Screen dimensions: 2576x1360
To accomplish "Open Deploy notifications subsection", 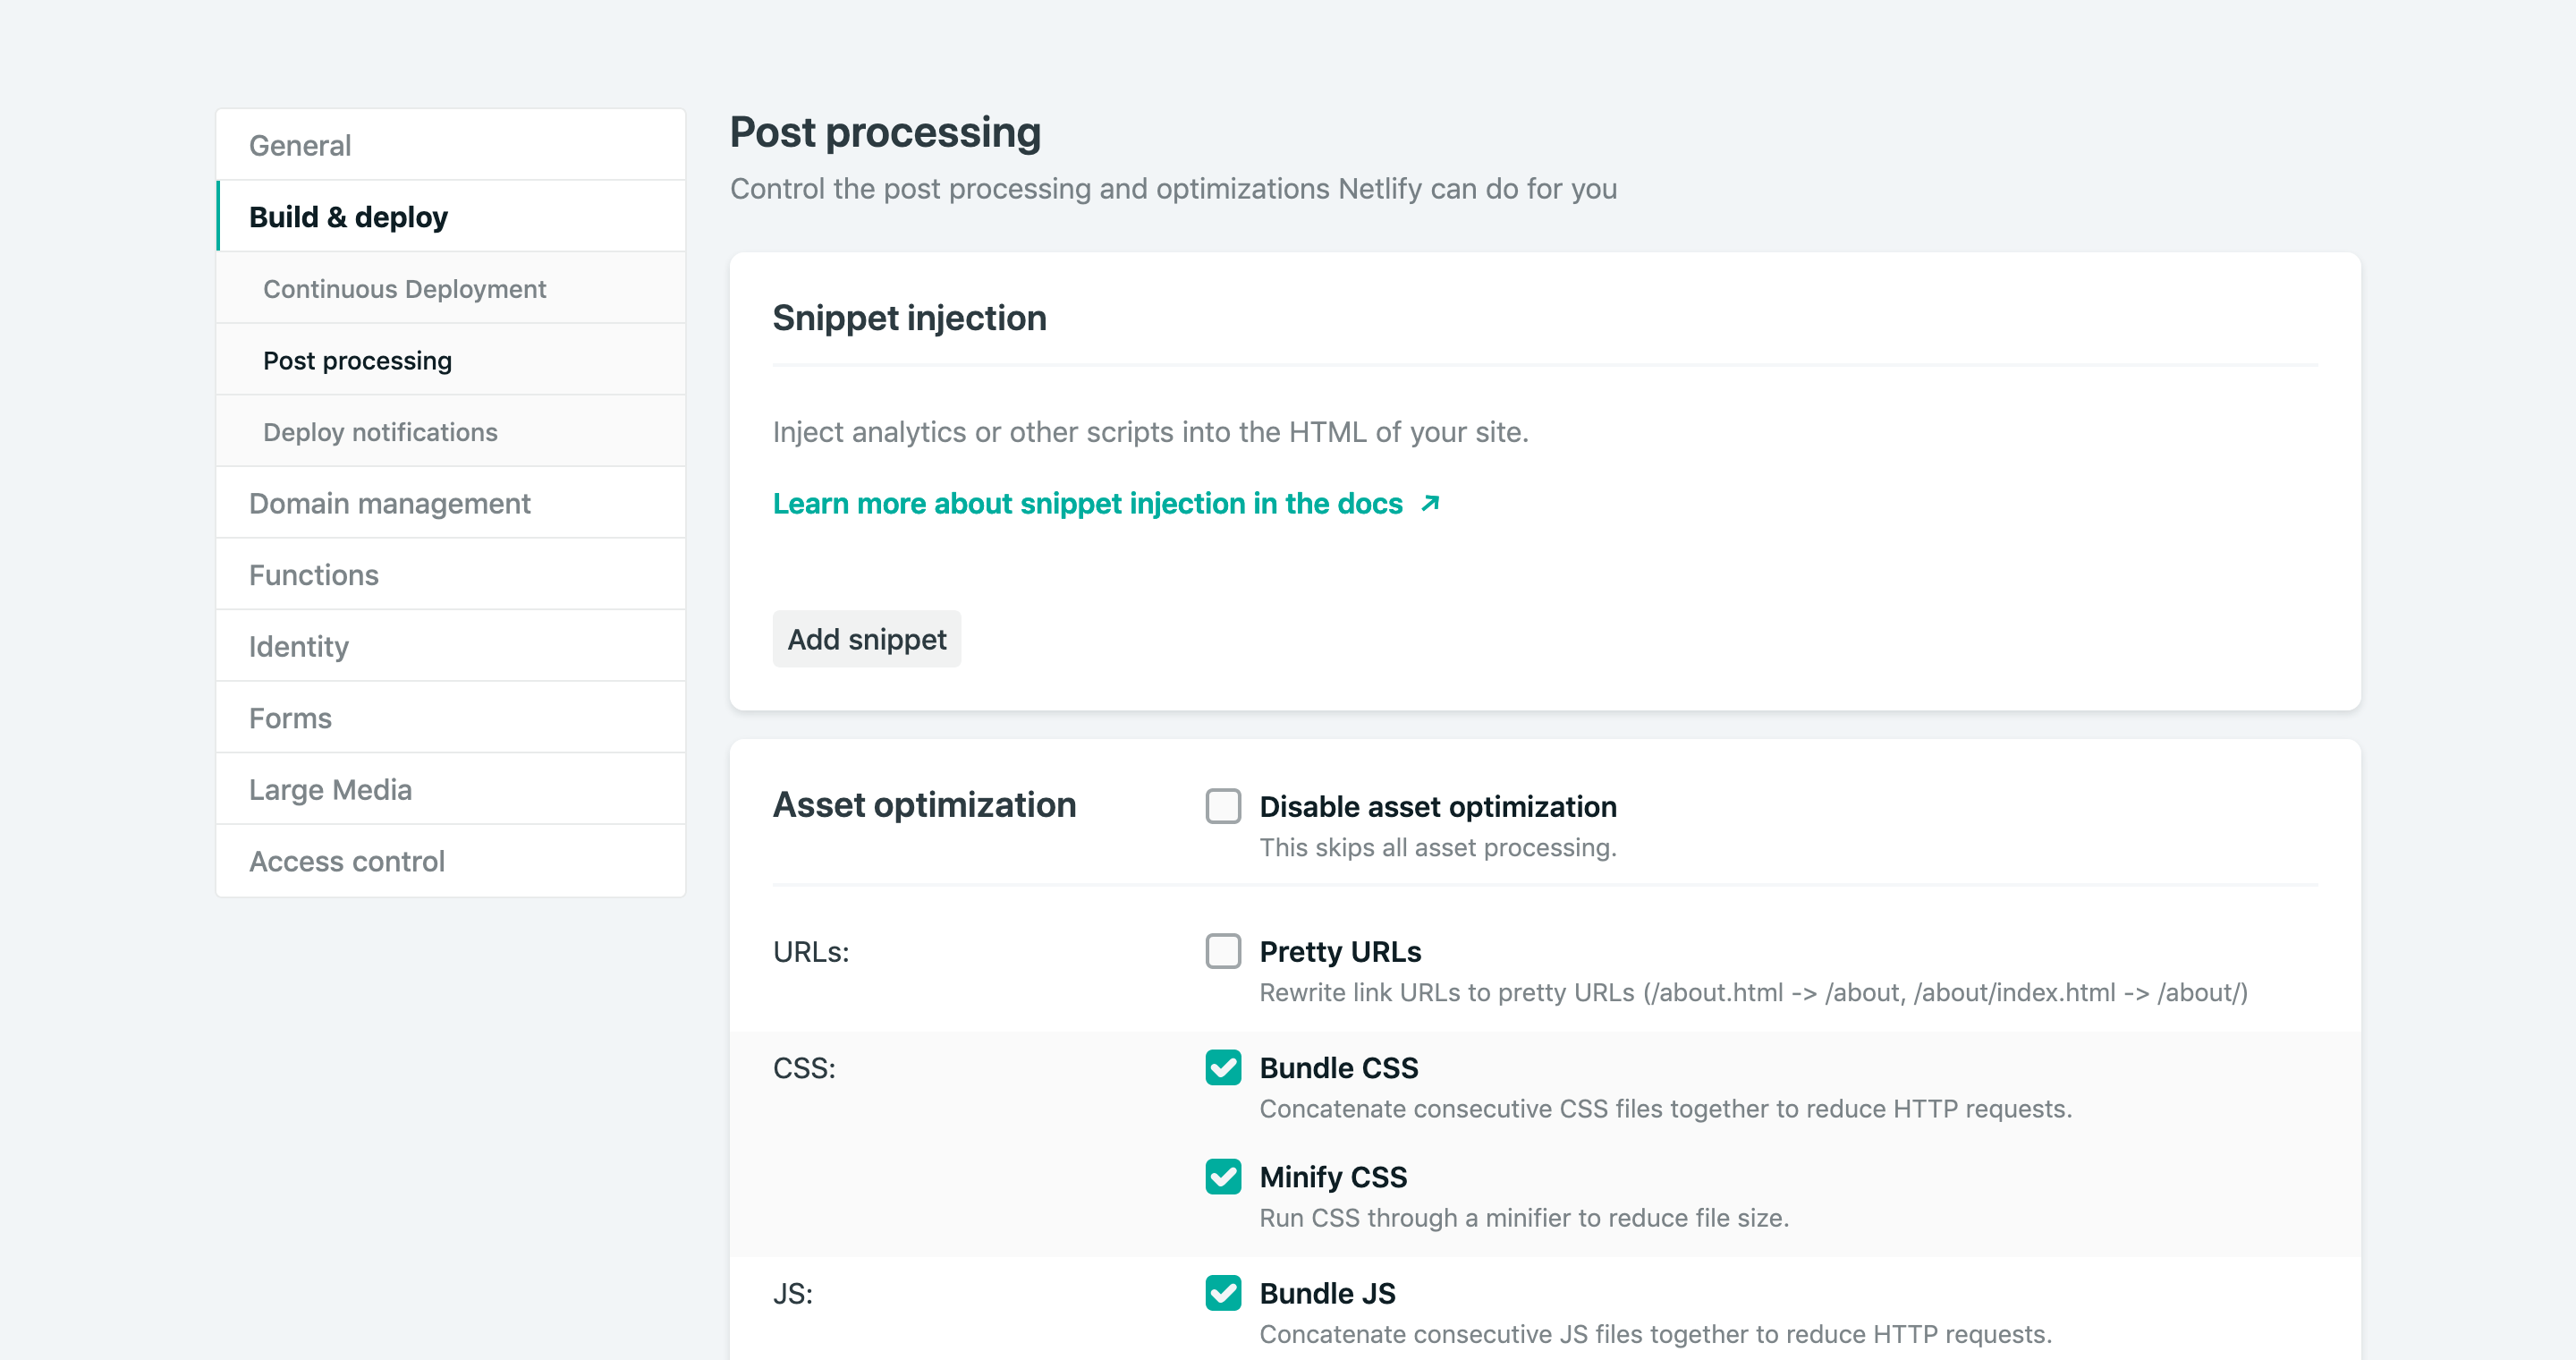I will (380, 432).
